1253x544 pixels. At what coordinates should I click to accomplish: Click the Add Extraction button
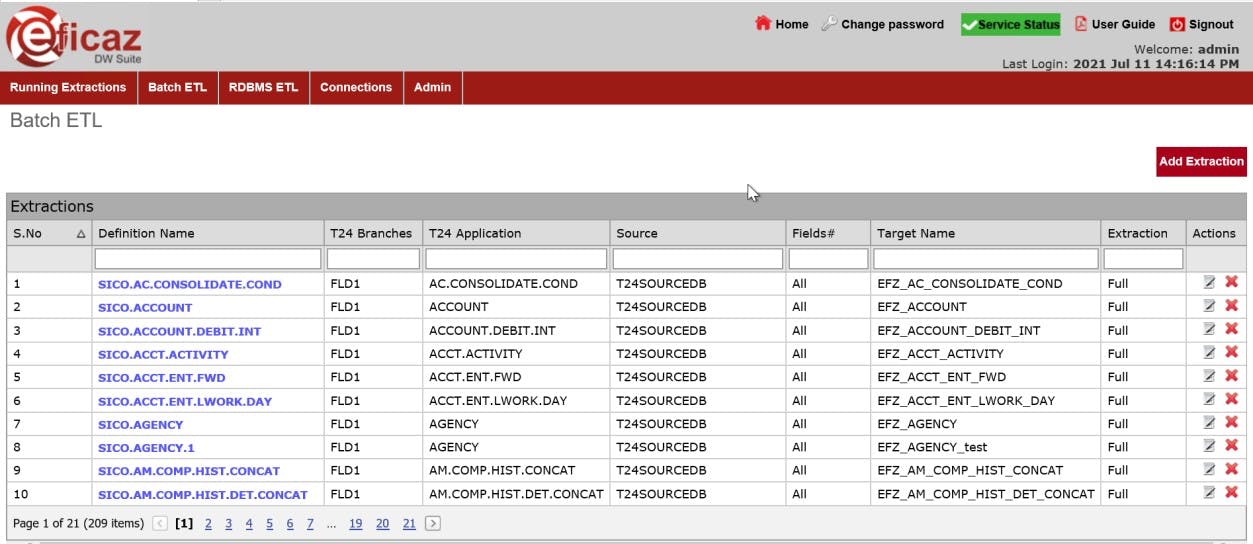(1201, 161)
